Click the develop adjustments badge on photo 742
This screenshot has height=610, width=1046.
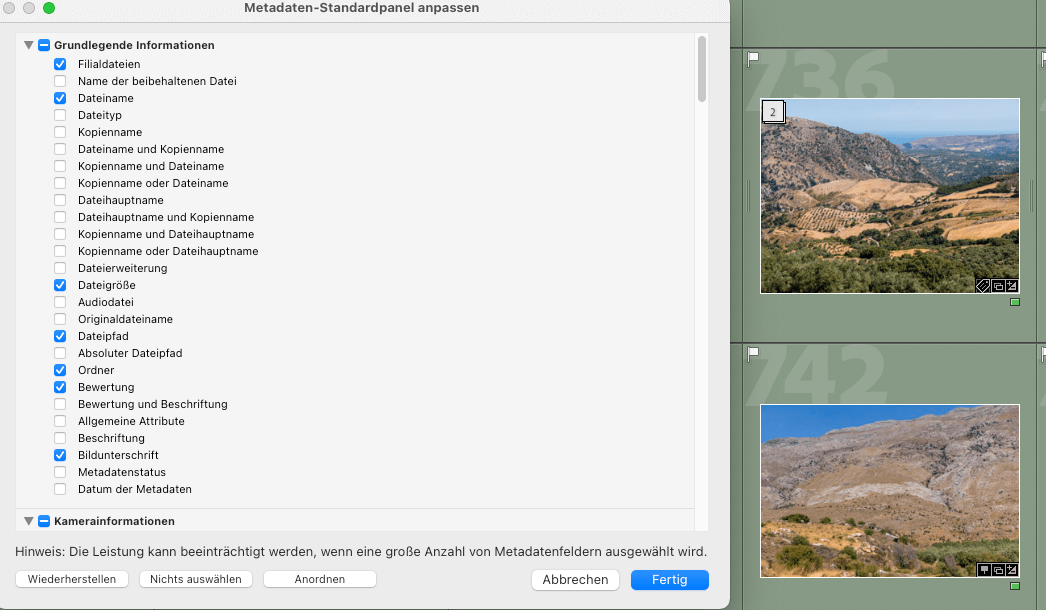click(x=1012, y=570)
